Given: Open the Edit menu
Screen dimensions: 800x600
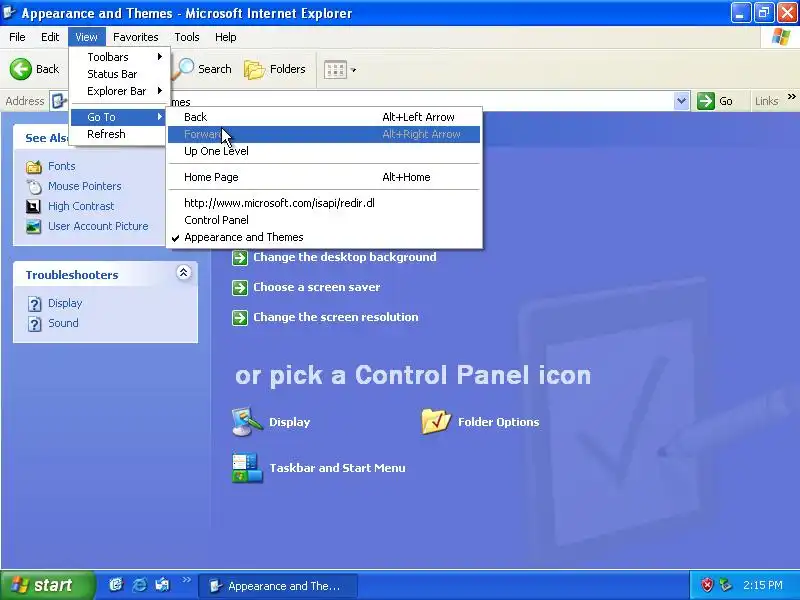Looking at the screenshot, I should tap(50, 37).
